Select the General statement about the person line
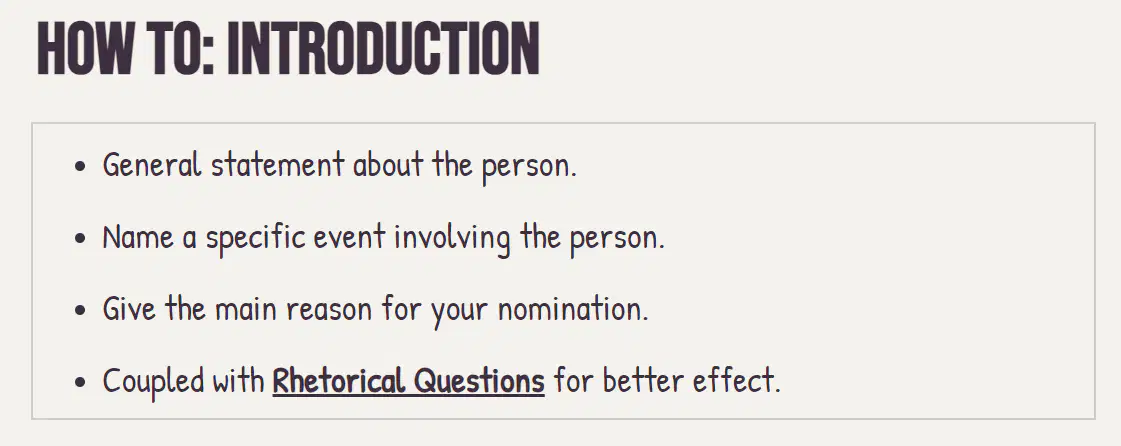The height and width of the screenshot is (446, 1121). click(340, 165)
